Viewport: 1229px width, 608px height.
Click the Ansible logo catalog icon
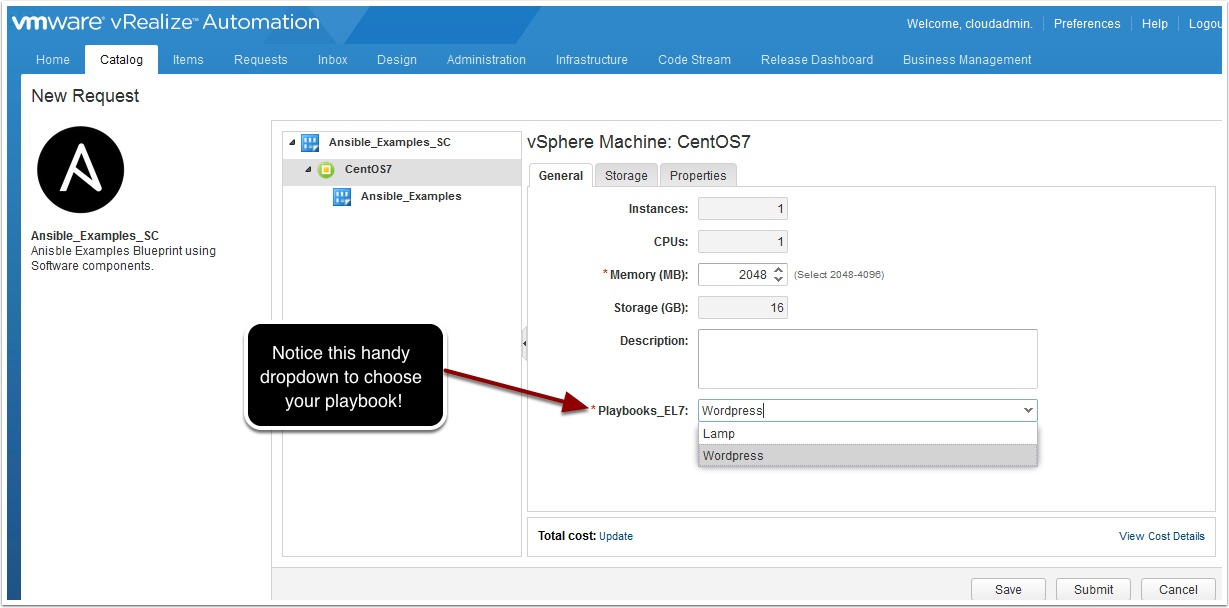coord(81,170)
